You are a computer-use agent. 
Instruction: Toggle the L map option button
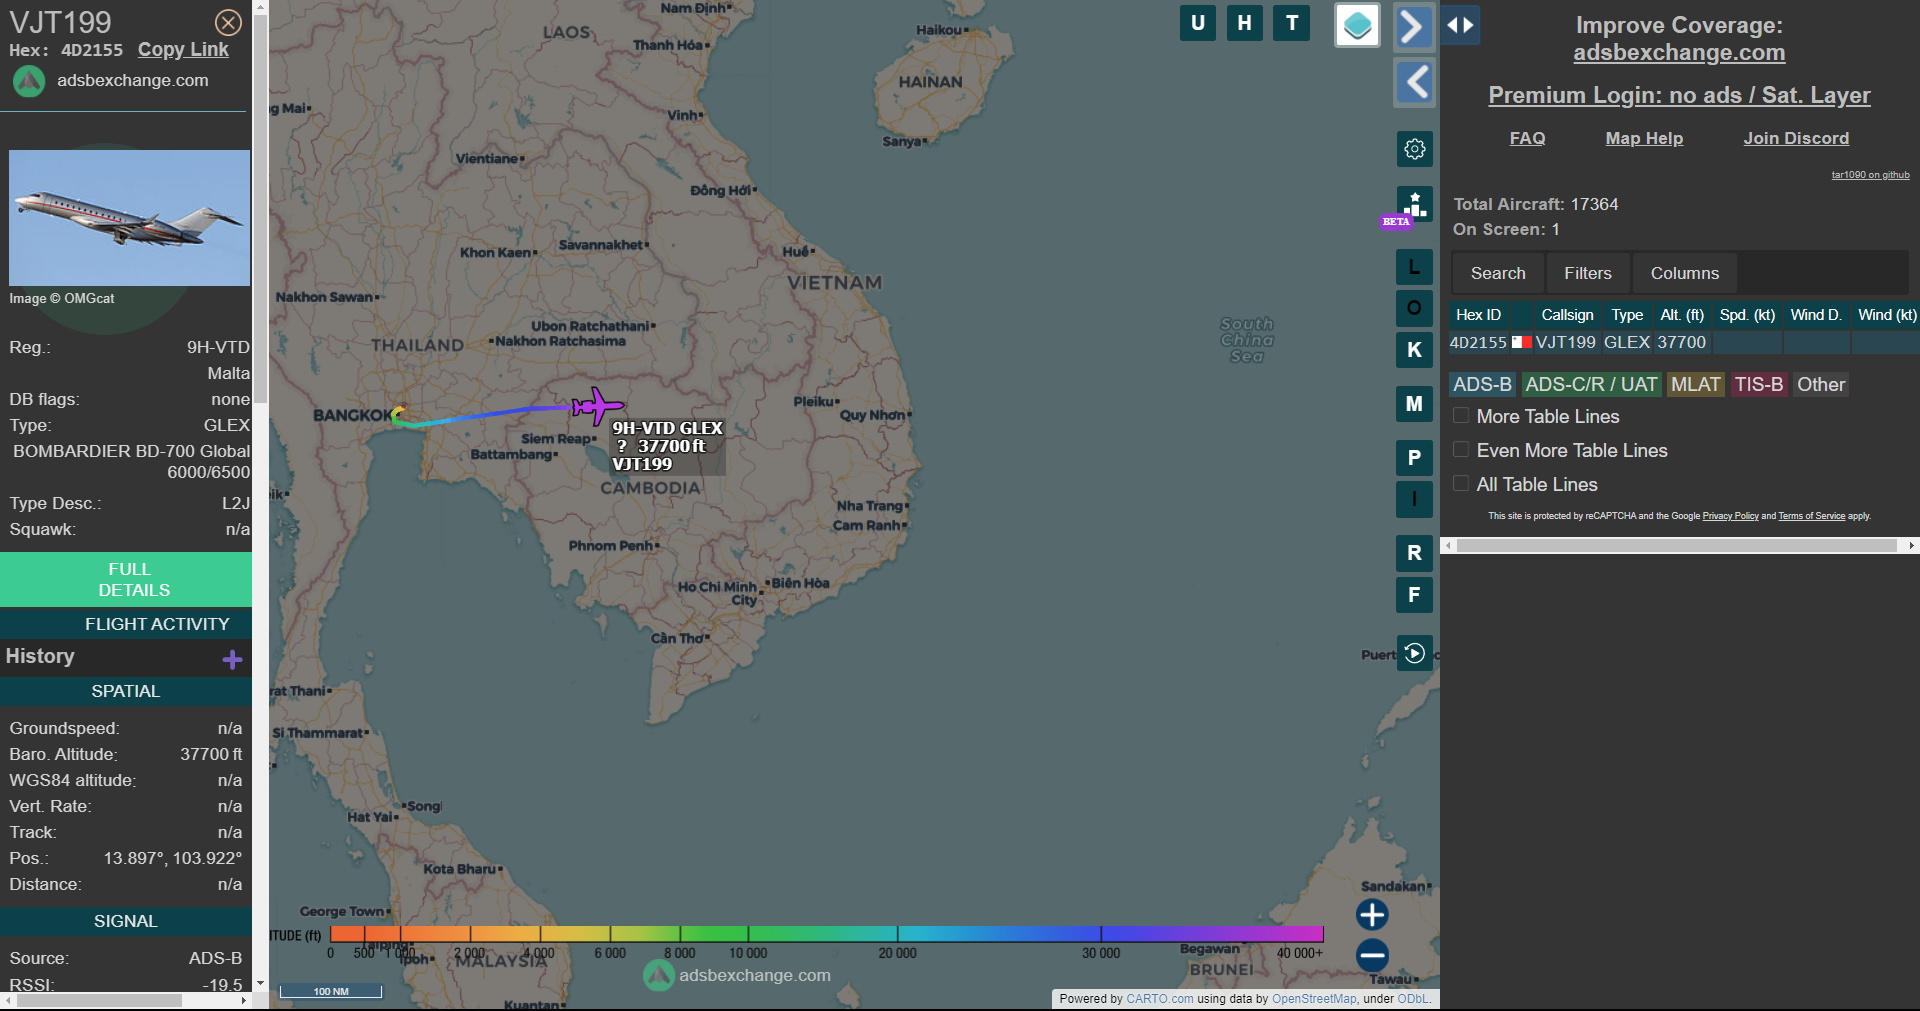pyautogui.click(x=1414, y=267)
